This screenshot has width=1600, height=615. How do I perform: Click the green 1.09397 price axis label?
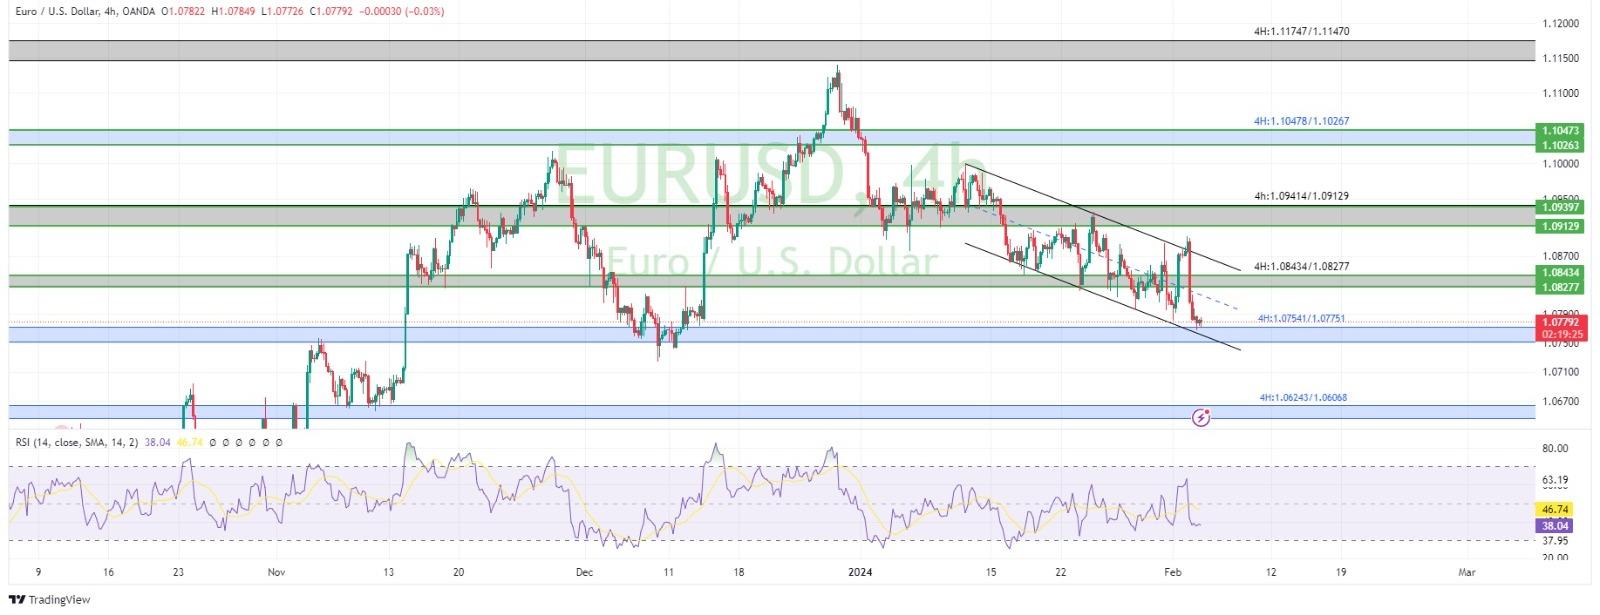point(1561,207)
